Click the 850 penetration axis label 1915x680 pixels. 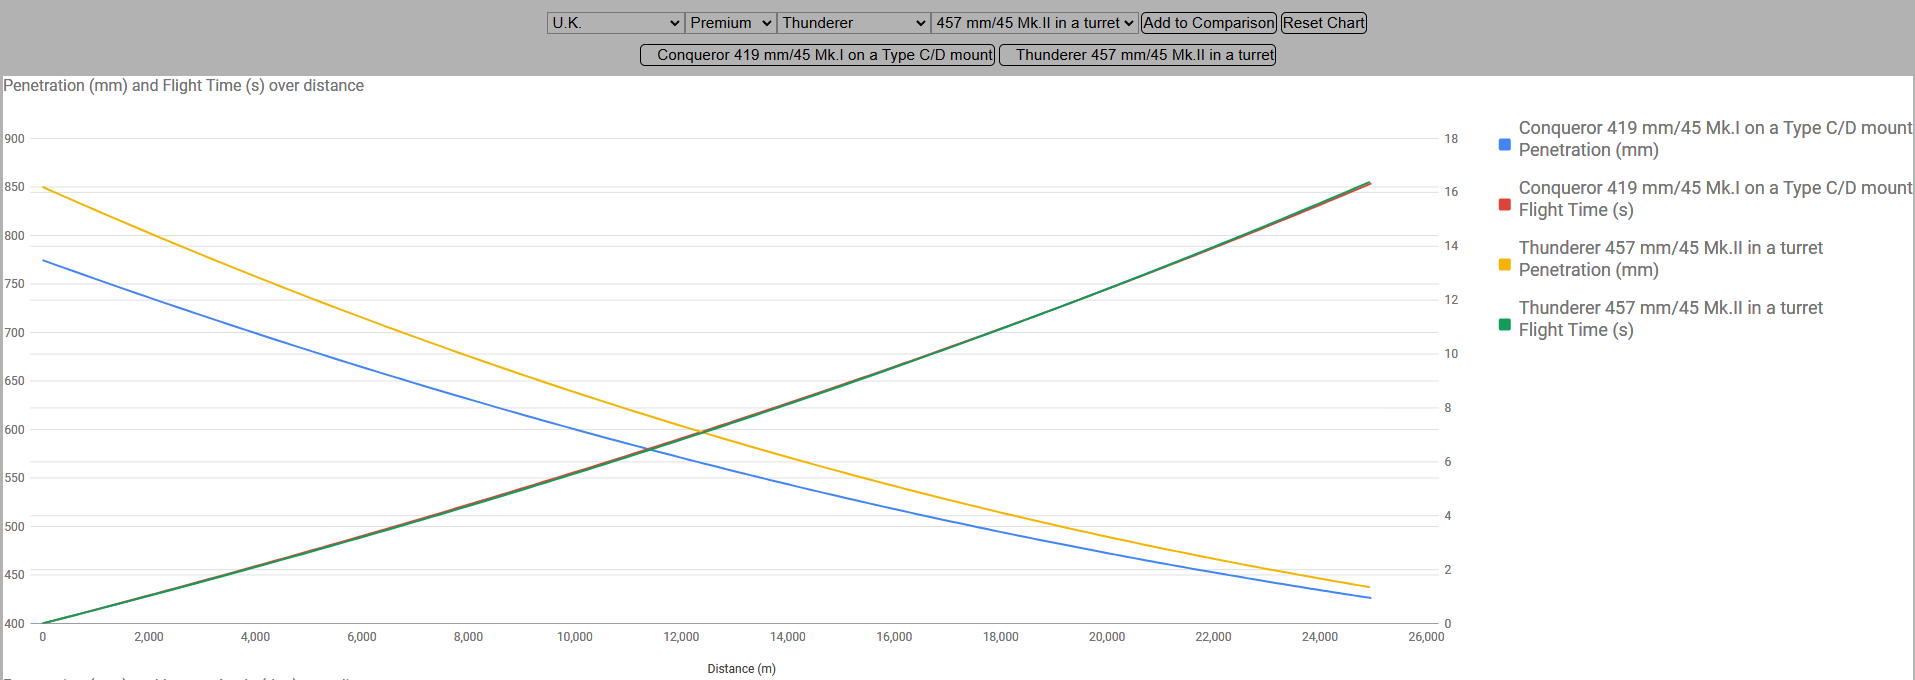tap(15, 187)
